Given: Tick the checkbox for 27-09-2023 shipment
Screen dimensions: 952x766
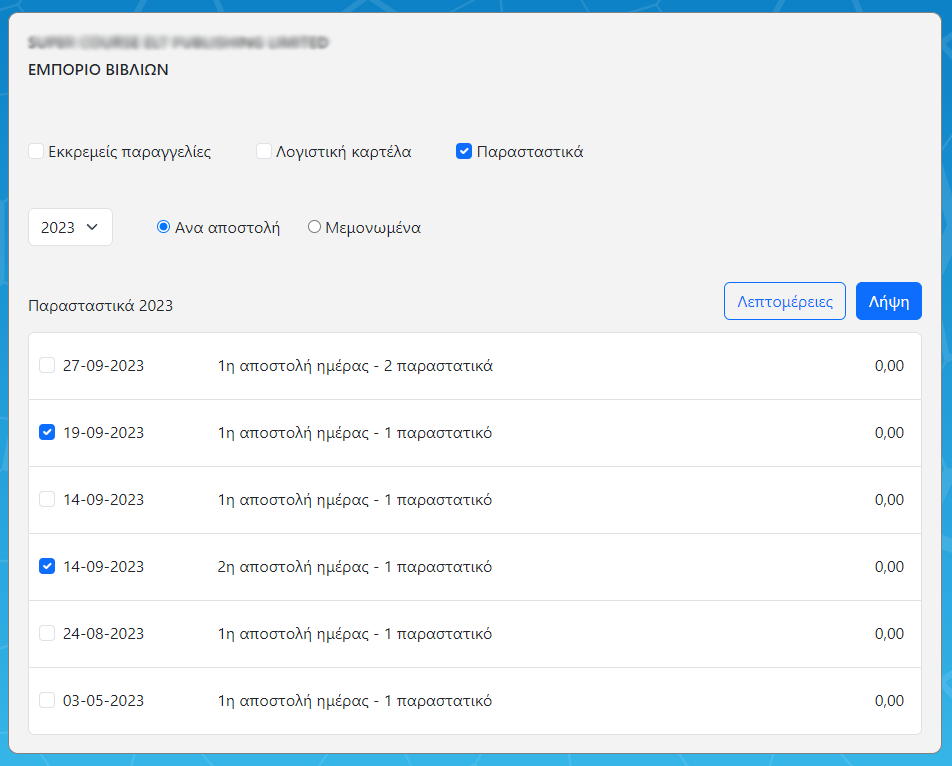Looking at the screenshot, I should coord(47,366).
